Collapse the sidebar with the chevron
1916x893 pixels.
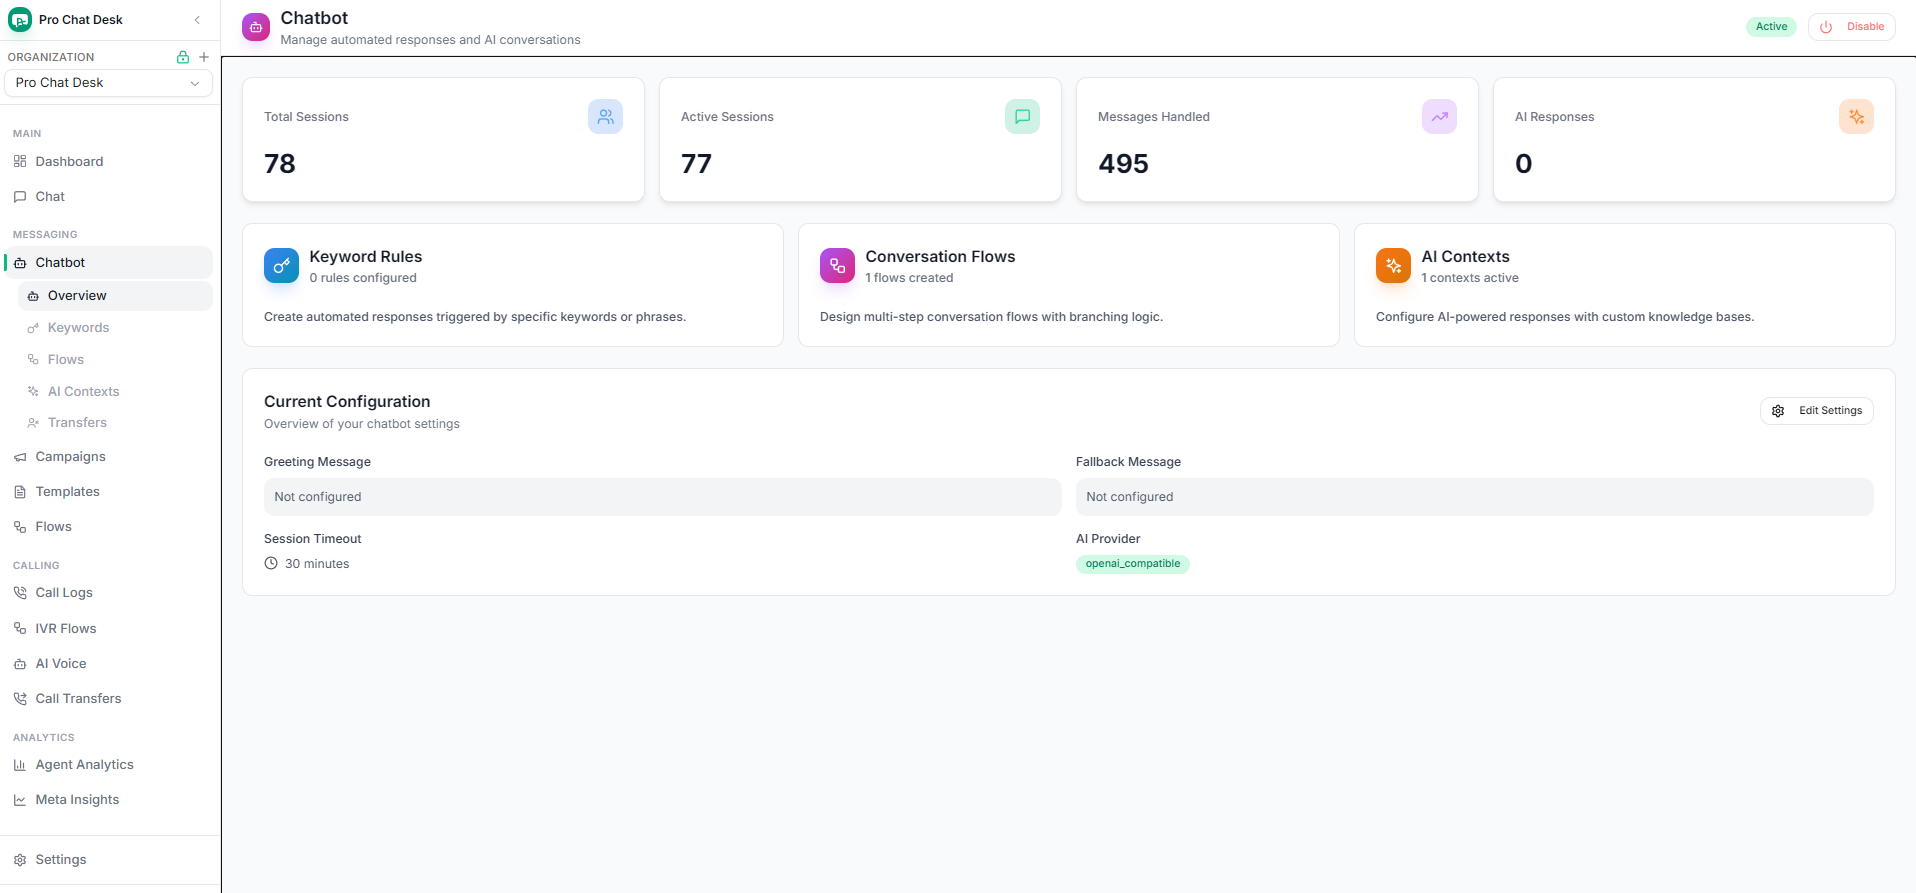click(x=197, y=20)
